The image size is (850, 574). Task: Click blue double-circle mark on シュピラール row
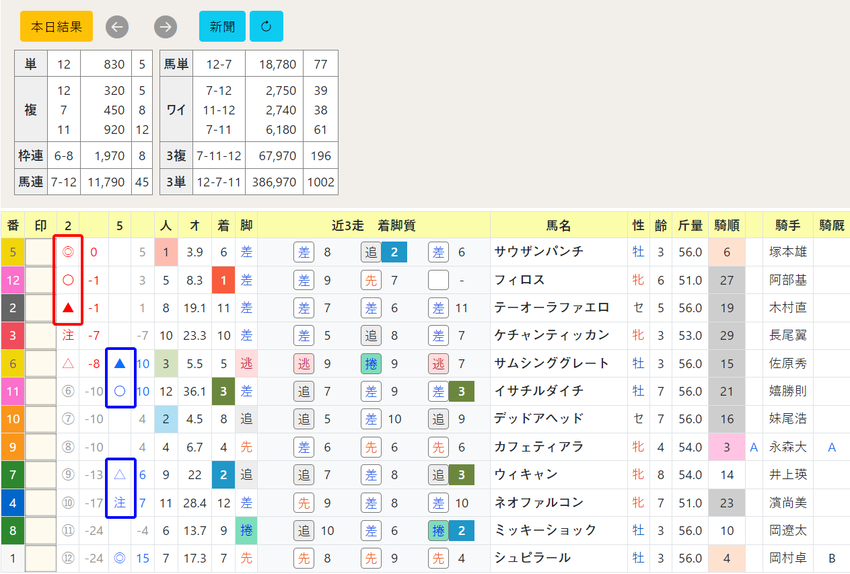[120, 558]
